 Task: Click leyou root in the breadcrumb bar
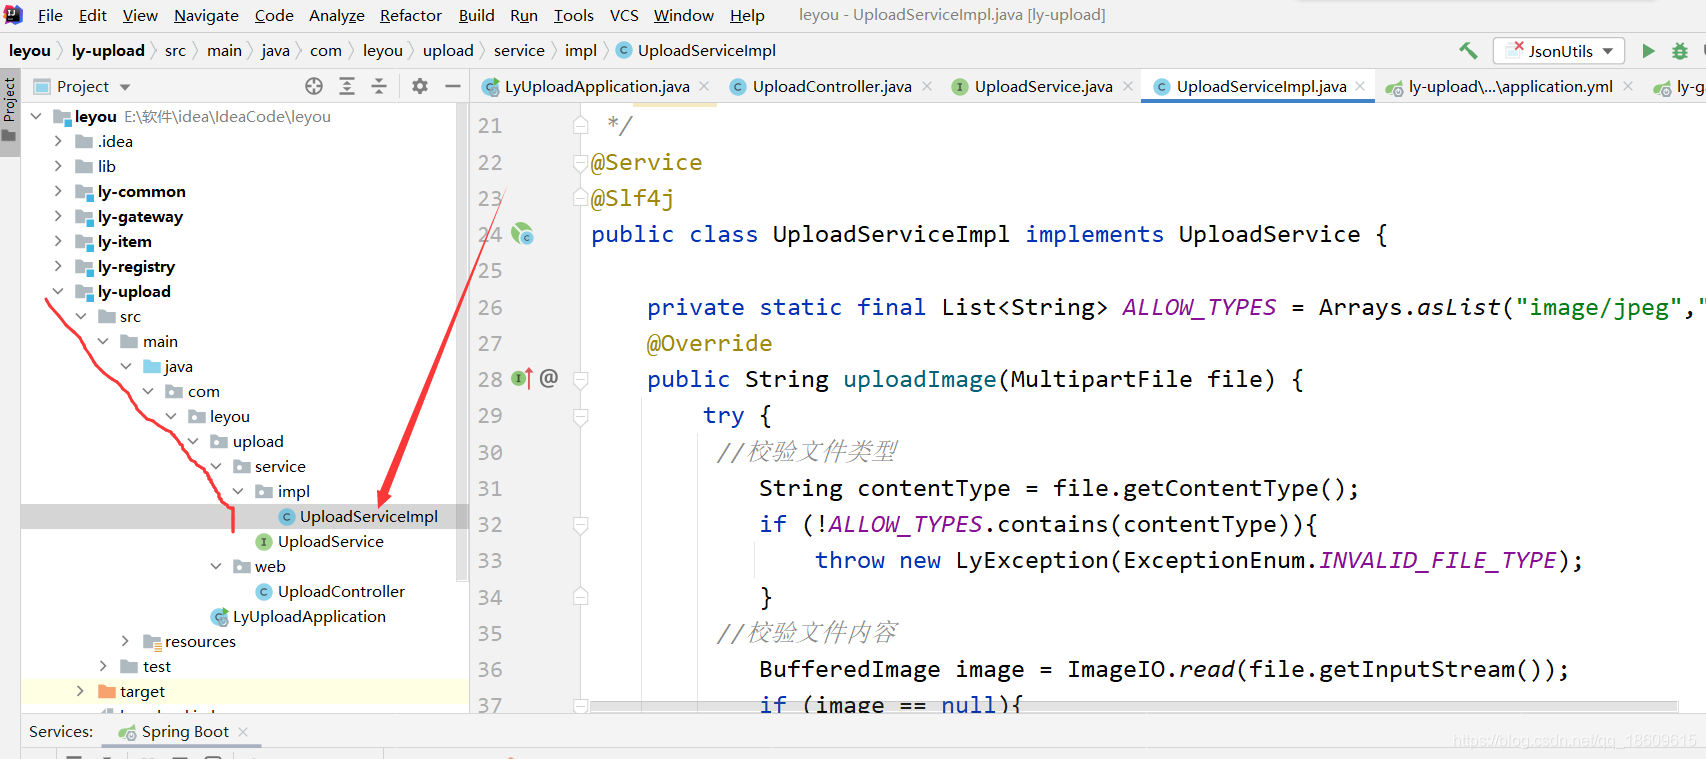tap(30, 50)
